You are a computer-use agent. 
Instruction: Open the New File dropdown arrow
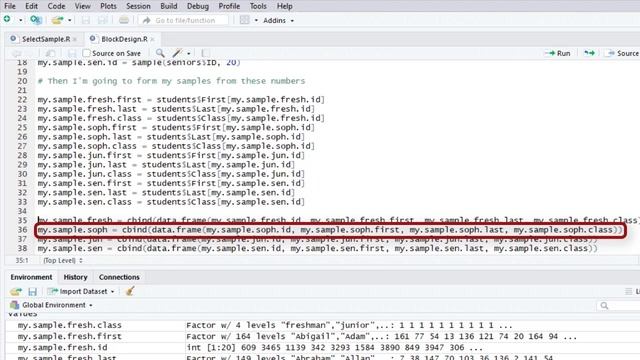20,20
